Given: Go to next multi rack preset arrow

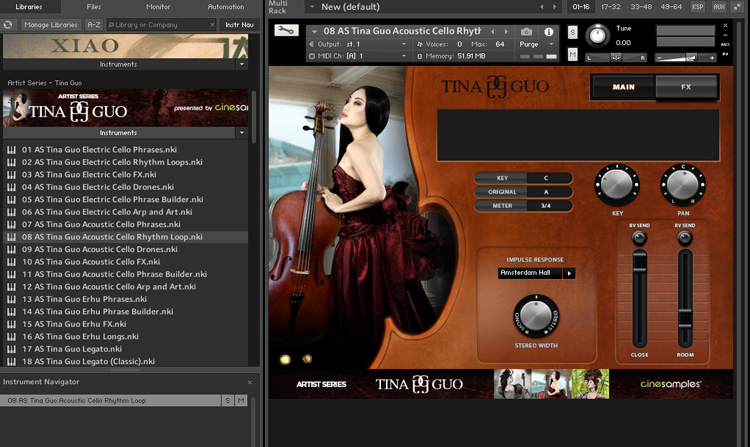Looking at the screenshot, I should 554,7.
